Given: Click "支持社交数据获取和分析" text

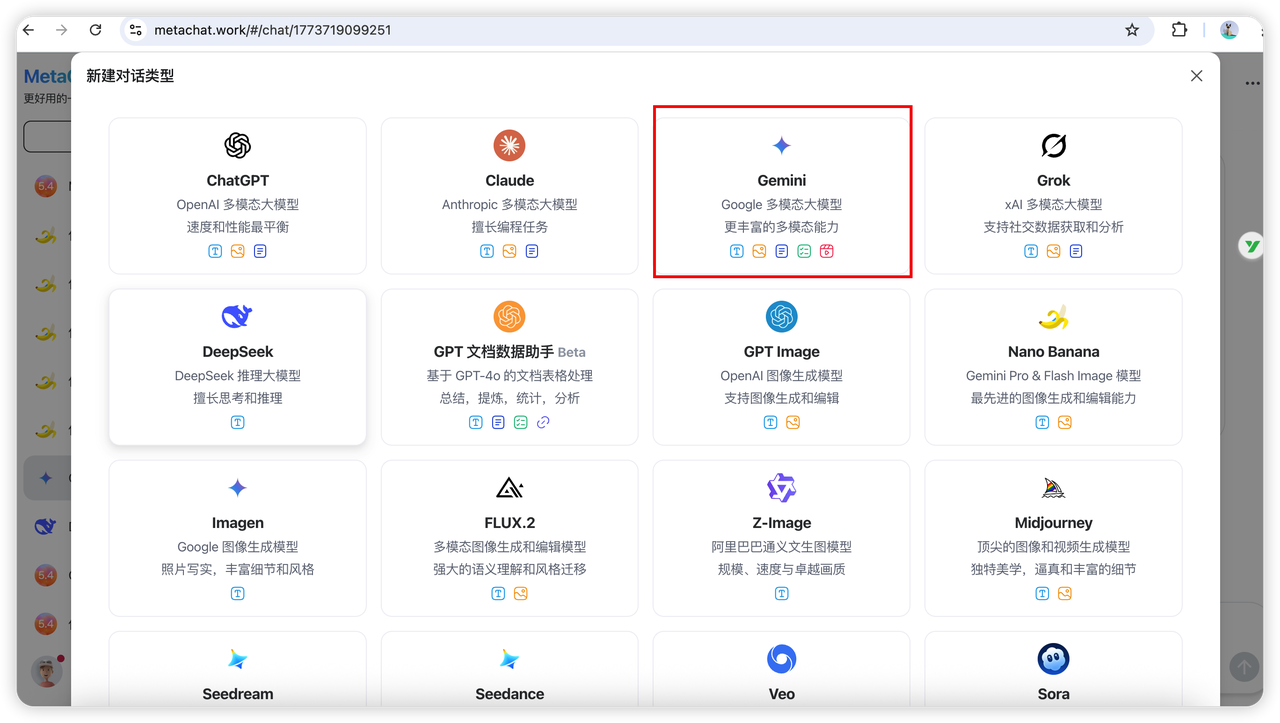Looking at the screenshot, I should click(x=1054, y=227).
